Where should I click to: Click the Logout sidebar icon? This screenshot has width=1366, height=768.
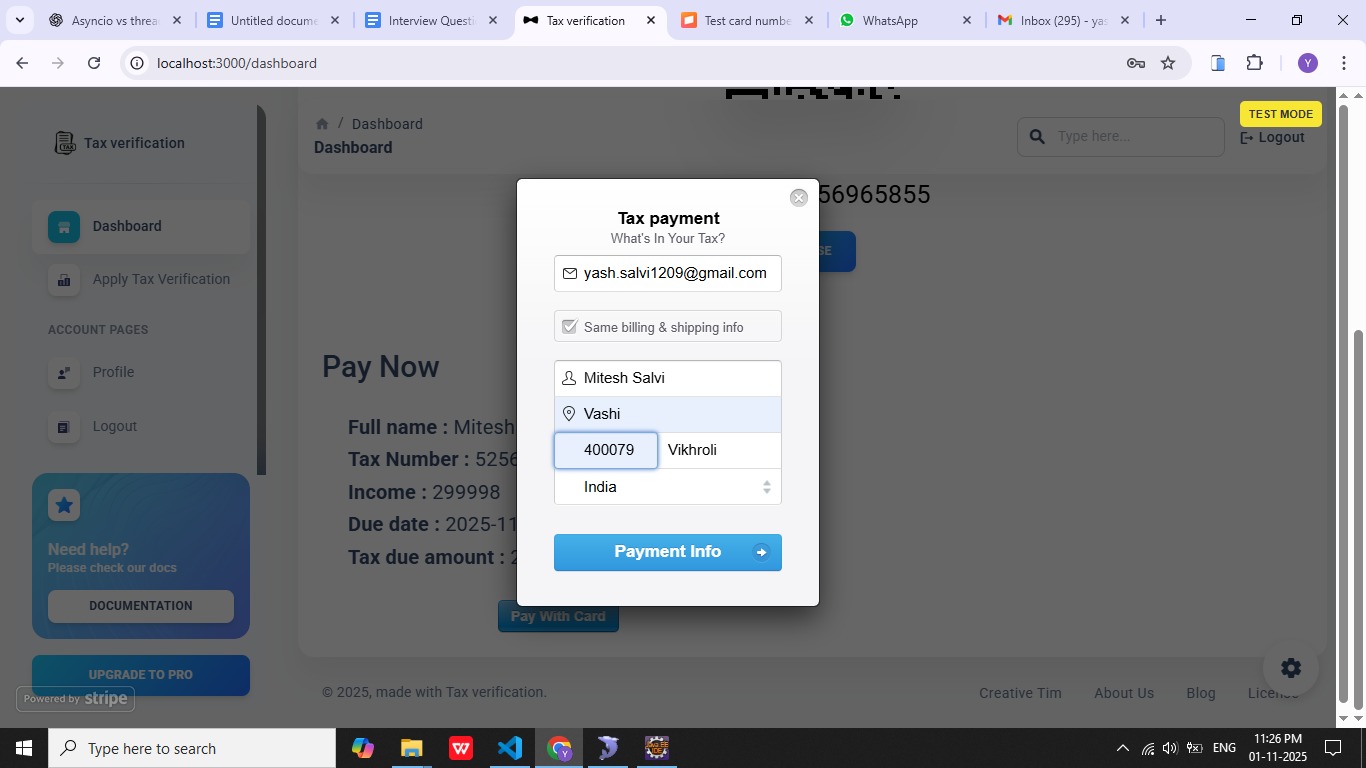click(63, 427)
